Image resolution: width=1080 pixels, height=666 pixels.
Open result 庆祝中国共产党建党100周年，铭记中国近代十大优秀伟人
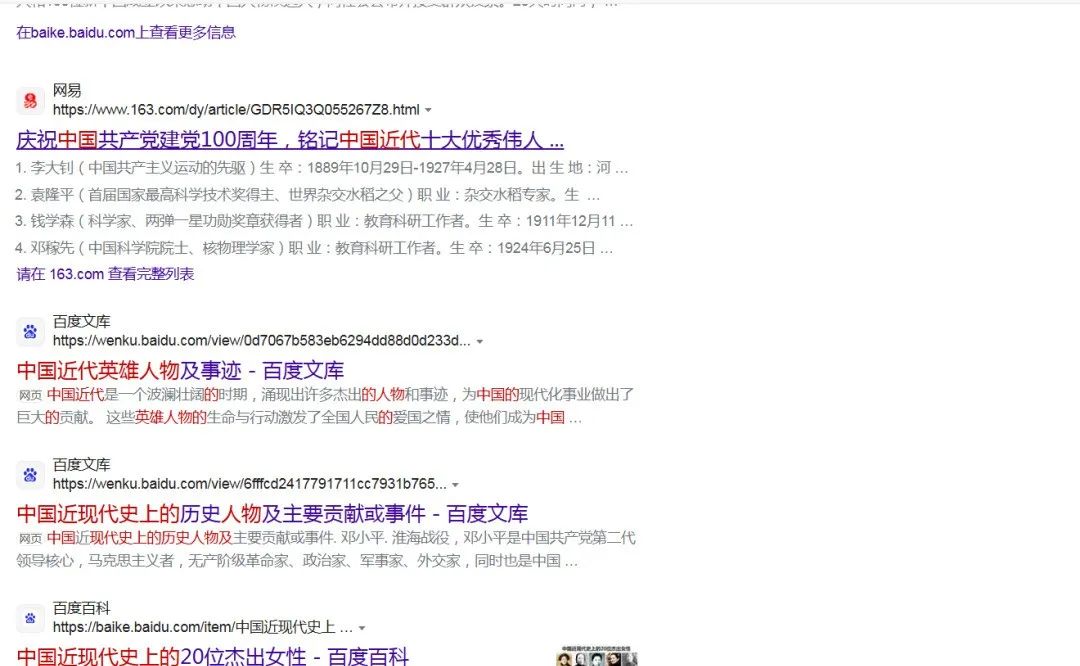(290, 141)
